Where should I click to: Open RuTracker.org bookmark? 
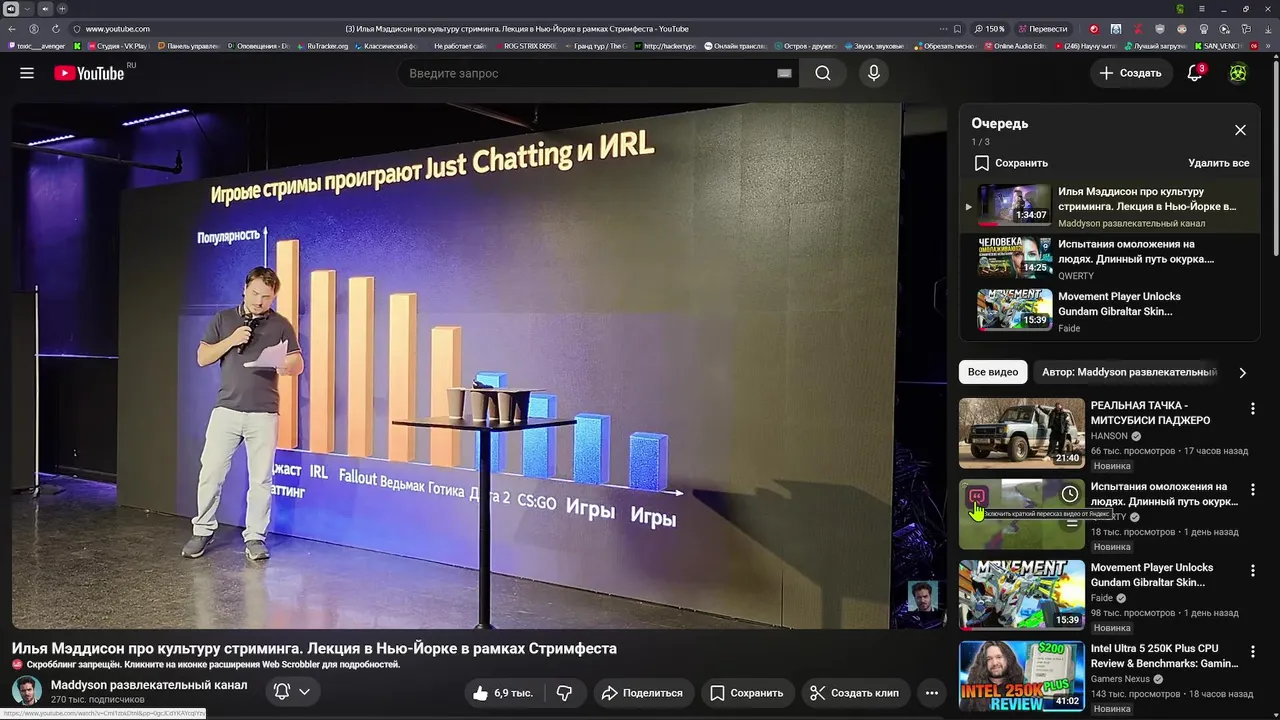323,46
